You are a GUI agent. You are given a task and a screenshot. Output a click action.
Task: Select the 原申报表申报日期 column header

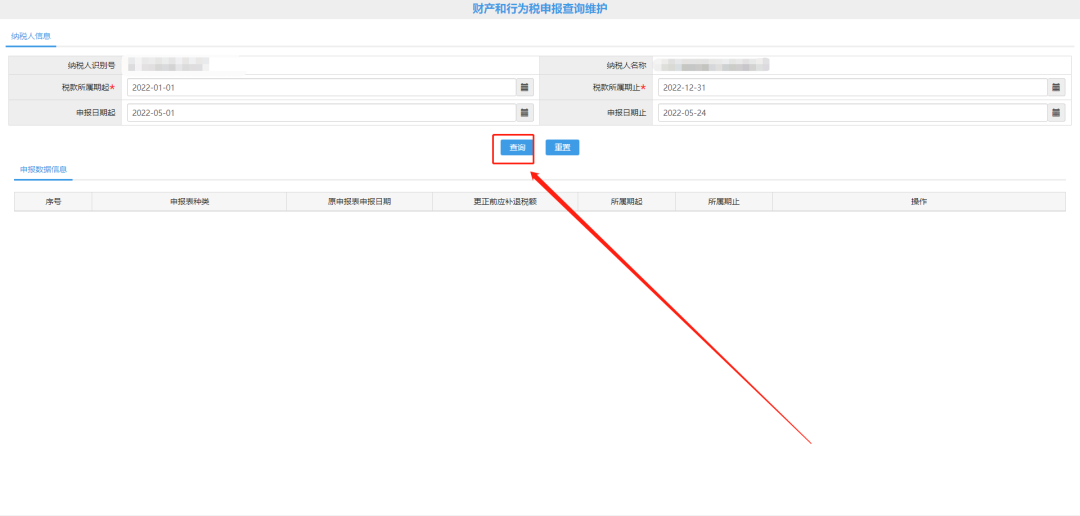tap(359, 202)
